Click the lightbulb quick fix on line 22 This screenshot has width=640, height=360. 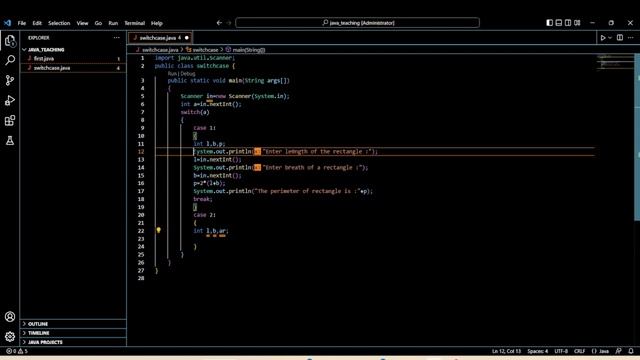tap(158, 231)
